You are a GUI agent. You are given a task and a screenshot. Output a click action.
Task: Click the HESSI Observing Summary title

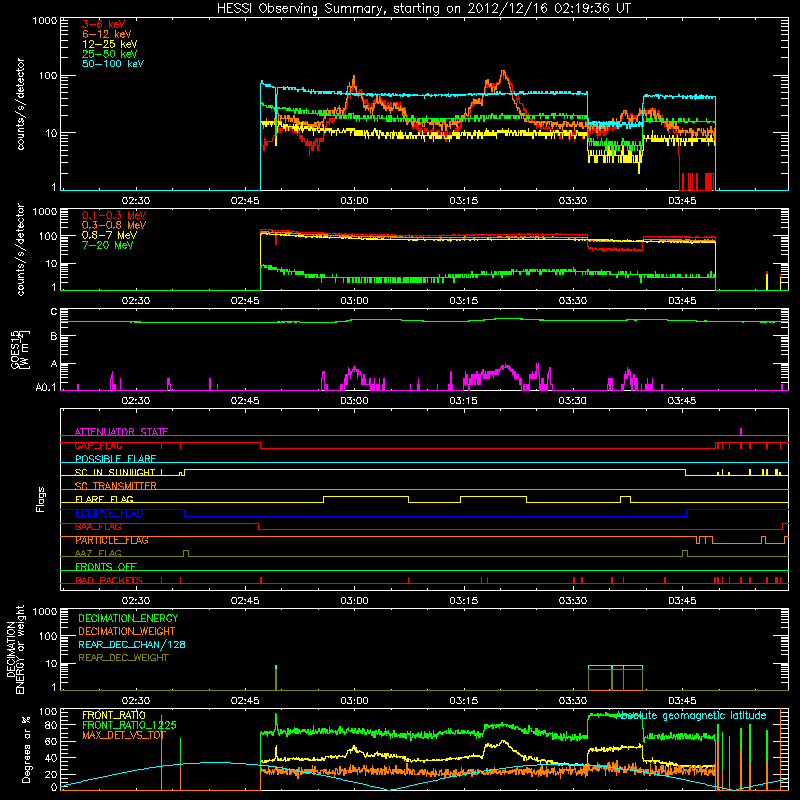click(423, 8)
